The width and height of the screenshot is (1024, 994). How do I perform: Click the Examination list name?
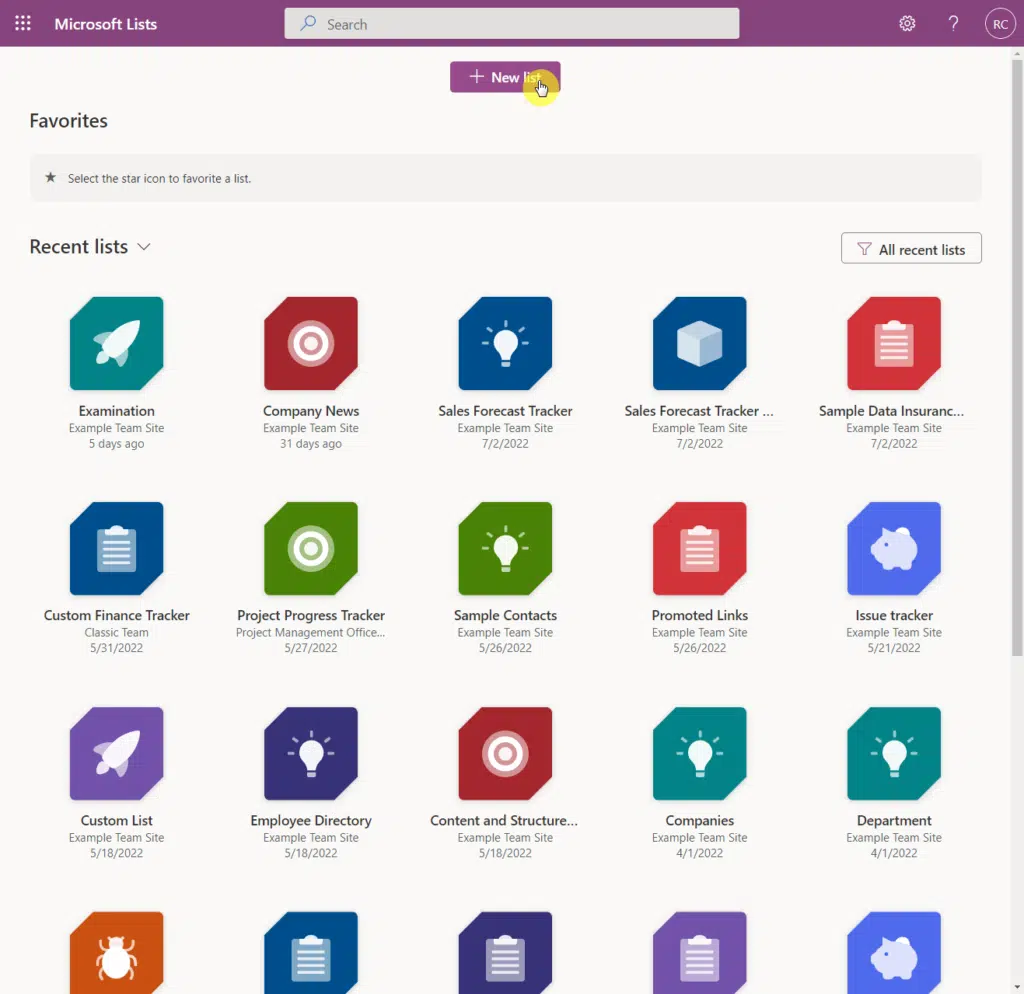(116, 411)
